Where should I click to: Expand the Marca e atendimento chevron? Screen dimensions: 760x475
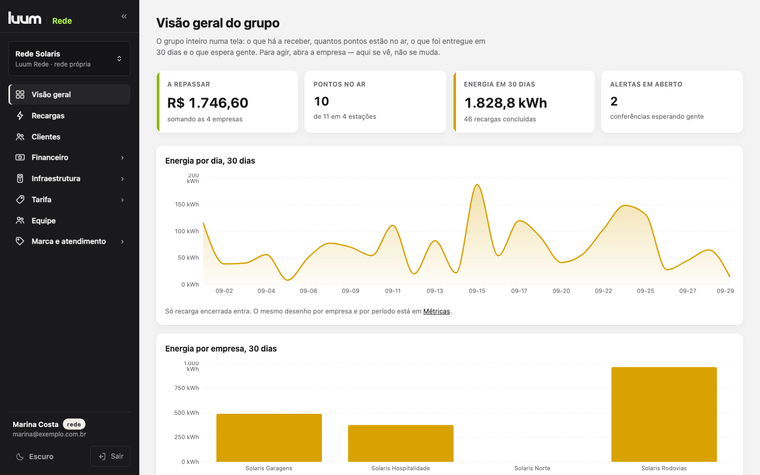(122, 241)
